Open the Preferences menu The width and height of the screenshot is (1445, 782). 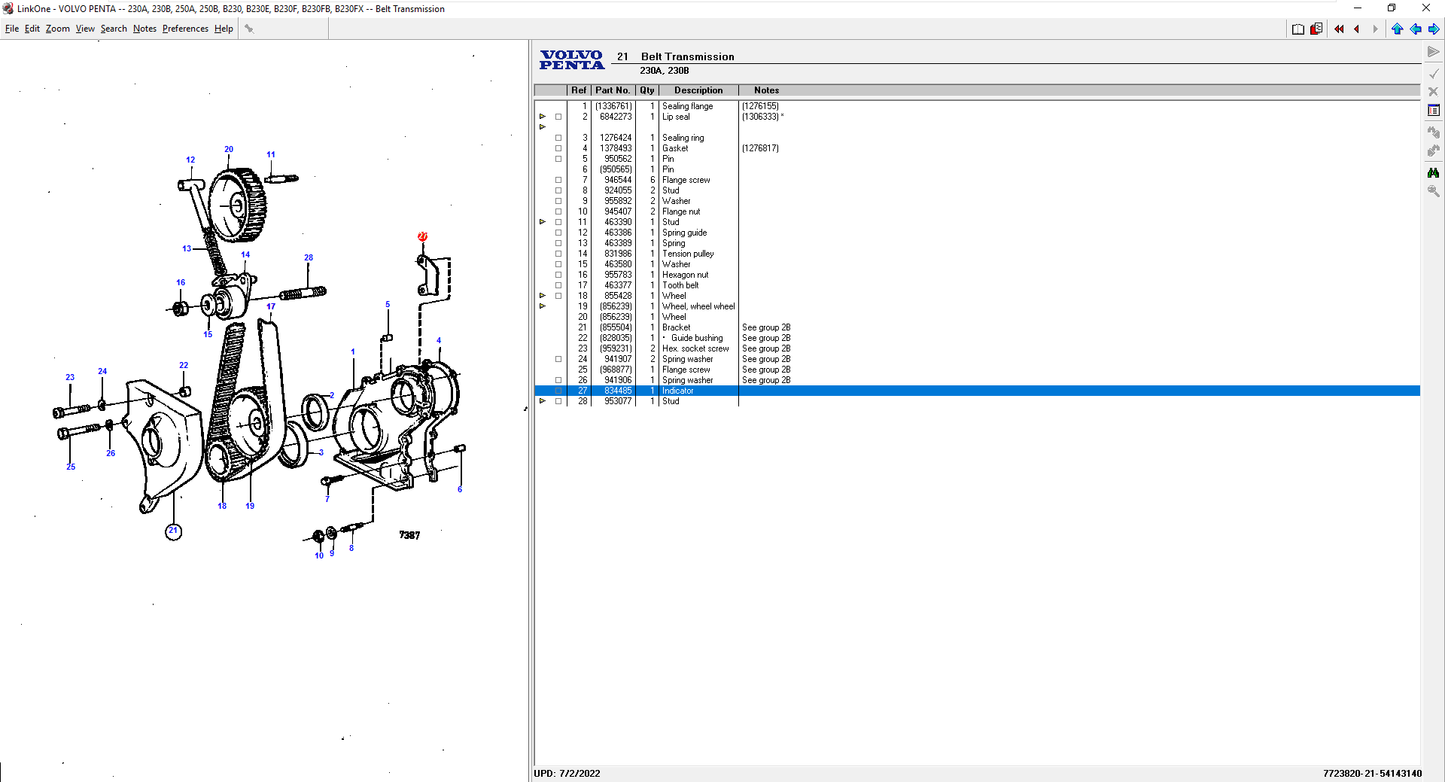(x=186, y=29)
